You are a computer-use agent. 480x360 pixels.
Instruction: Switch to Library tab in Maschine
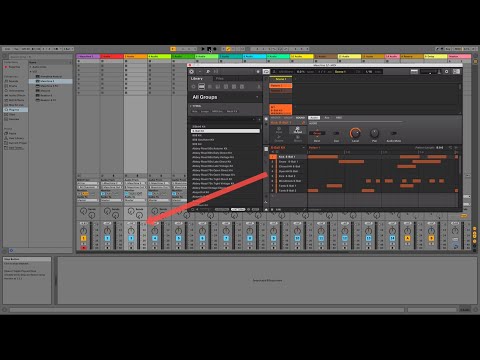tap(197, 79)
